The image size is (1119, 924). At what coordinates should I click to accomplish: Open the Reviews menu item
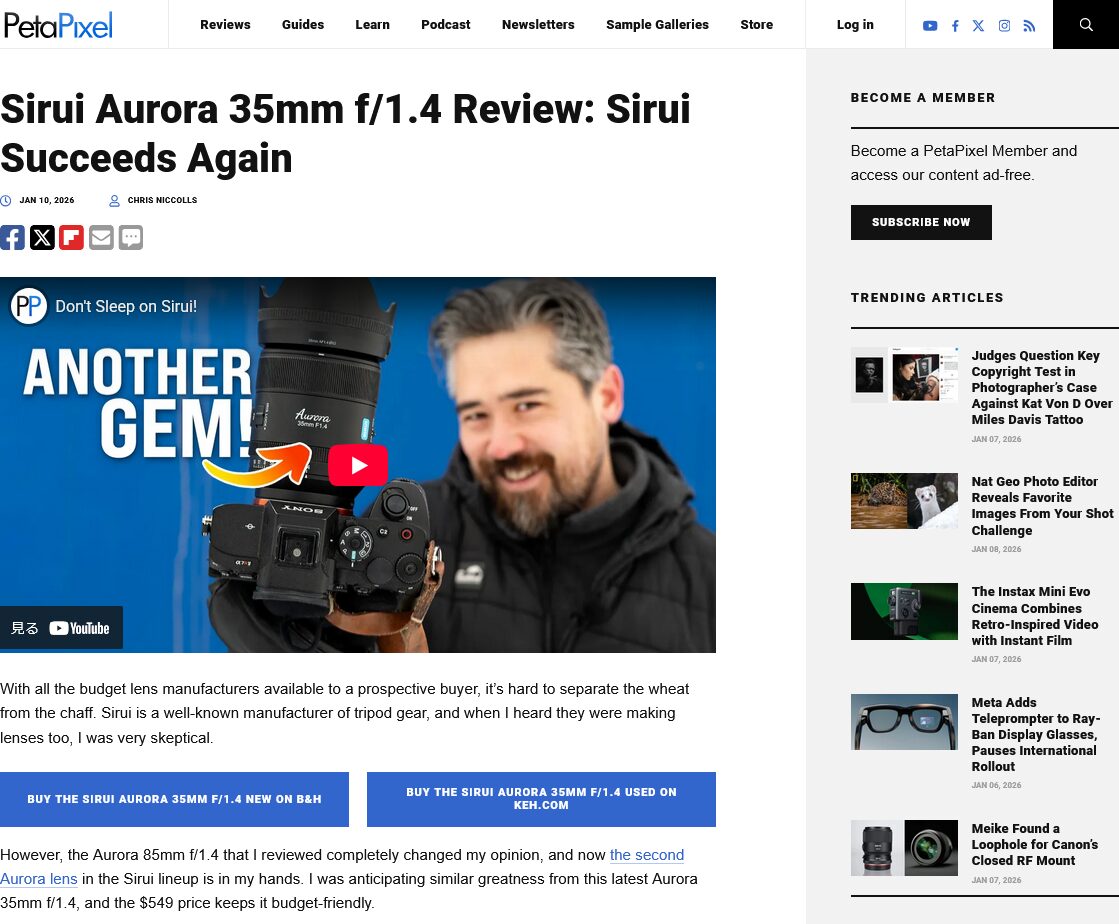225,24
